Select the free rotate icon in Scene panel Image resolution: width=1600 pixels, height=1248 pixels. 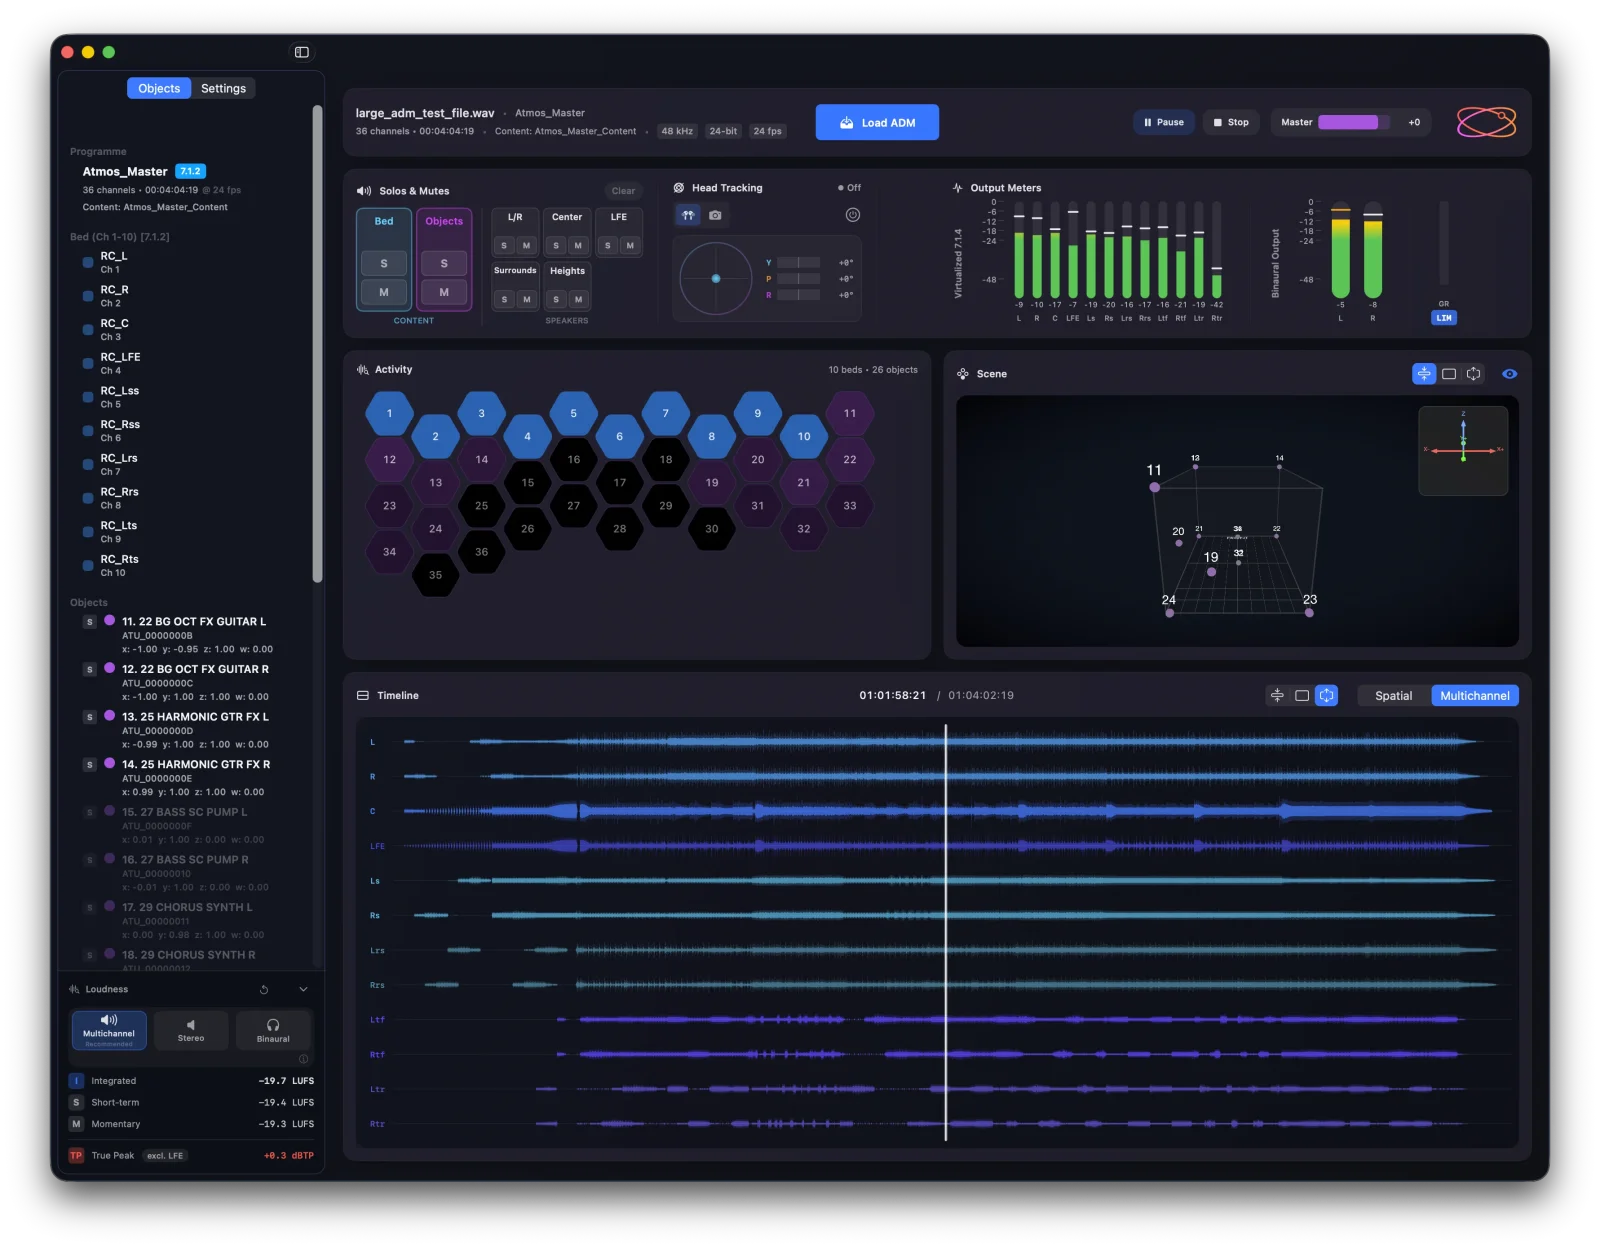(x=1473, y=374)
